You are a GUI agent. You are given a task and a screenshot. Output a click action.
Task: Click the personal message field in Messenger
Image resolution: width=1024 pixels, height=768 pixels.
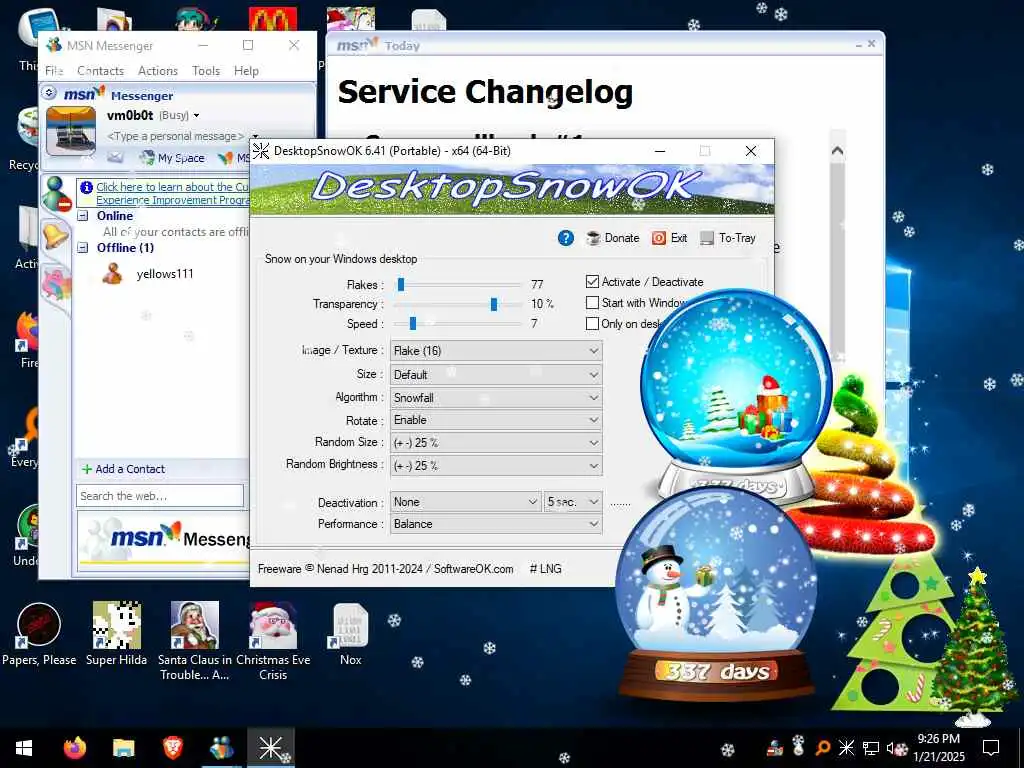(x=175, y=136)
